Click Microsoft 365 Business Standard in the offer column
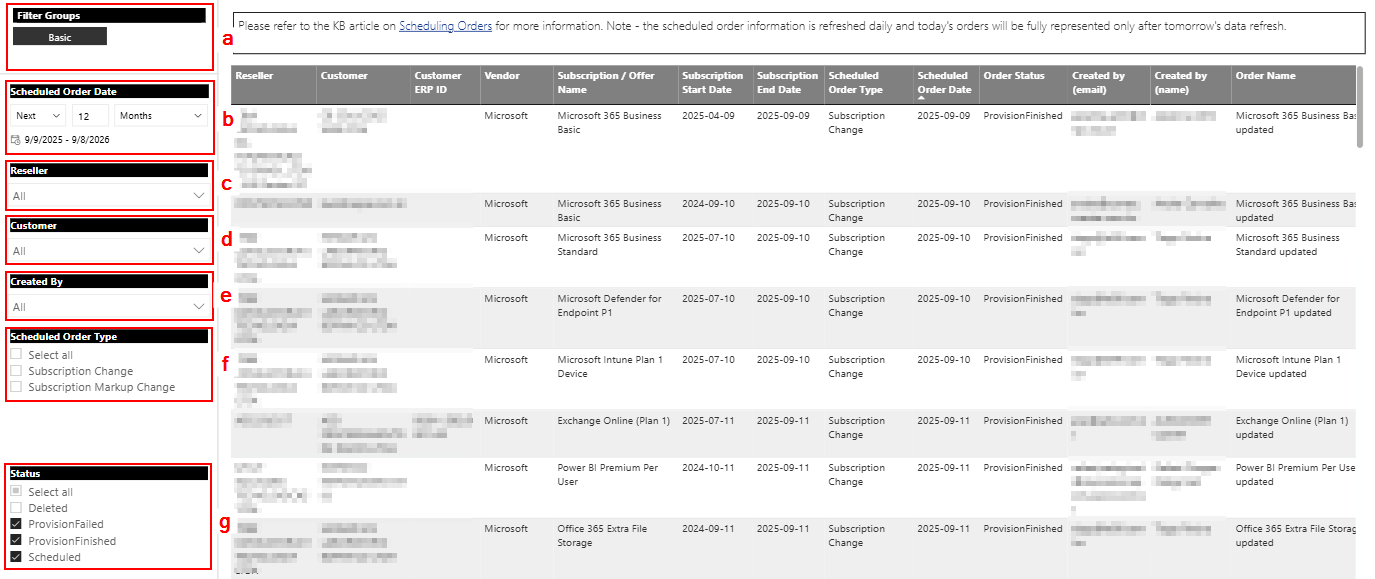This screenshot has width=1375, height=579. 609,245
